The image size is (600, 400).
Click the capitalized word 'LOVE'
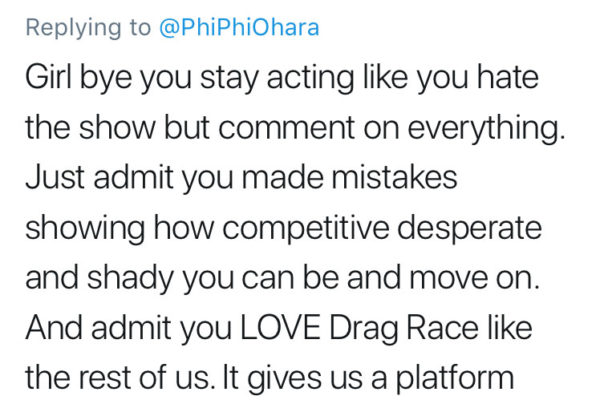point(280,328)
